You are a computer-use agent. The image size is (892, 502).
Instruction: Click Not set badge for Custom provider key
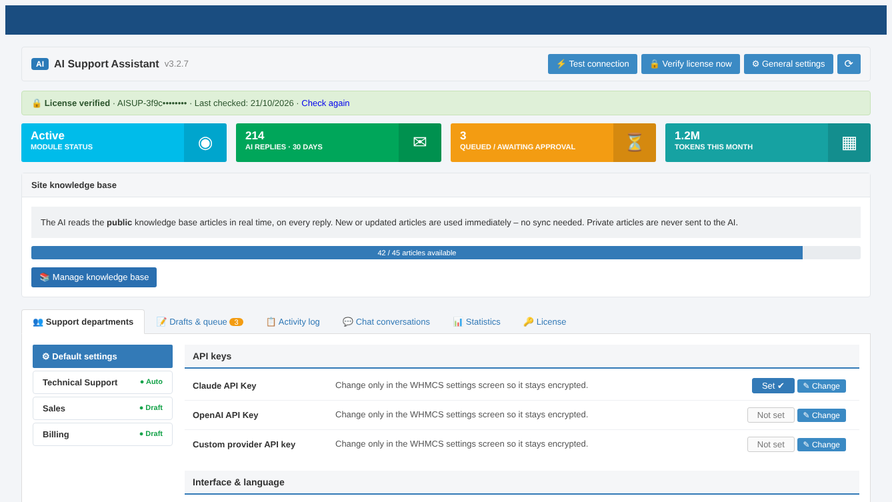[x=771, y=445]
